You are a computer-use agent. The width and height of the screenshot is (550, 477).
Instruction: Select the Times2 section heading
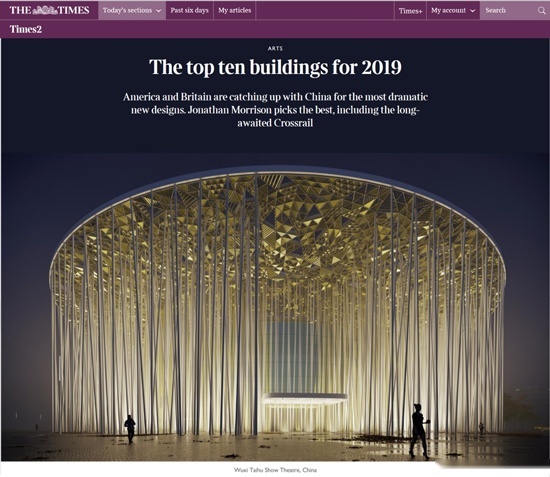[26, 29]
